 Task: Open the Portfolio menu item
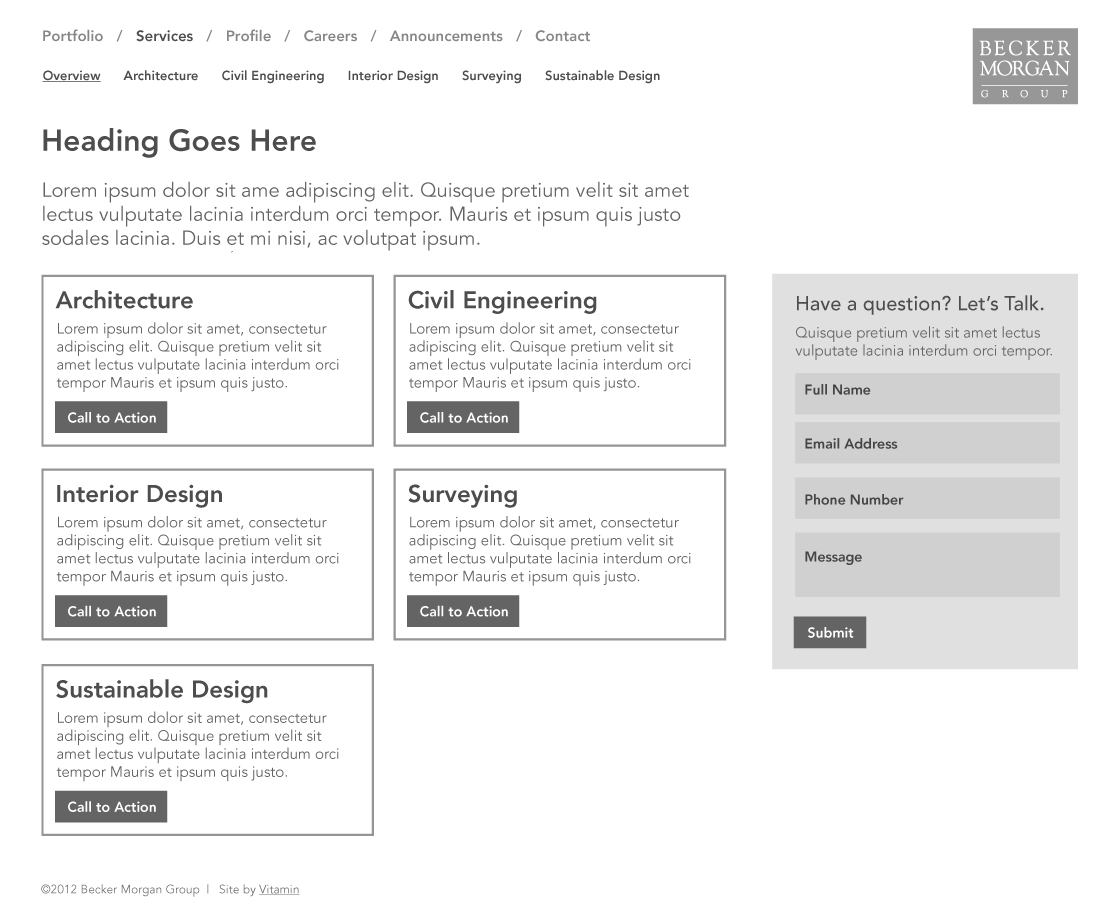click(x=72, y=36)
